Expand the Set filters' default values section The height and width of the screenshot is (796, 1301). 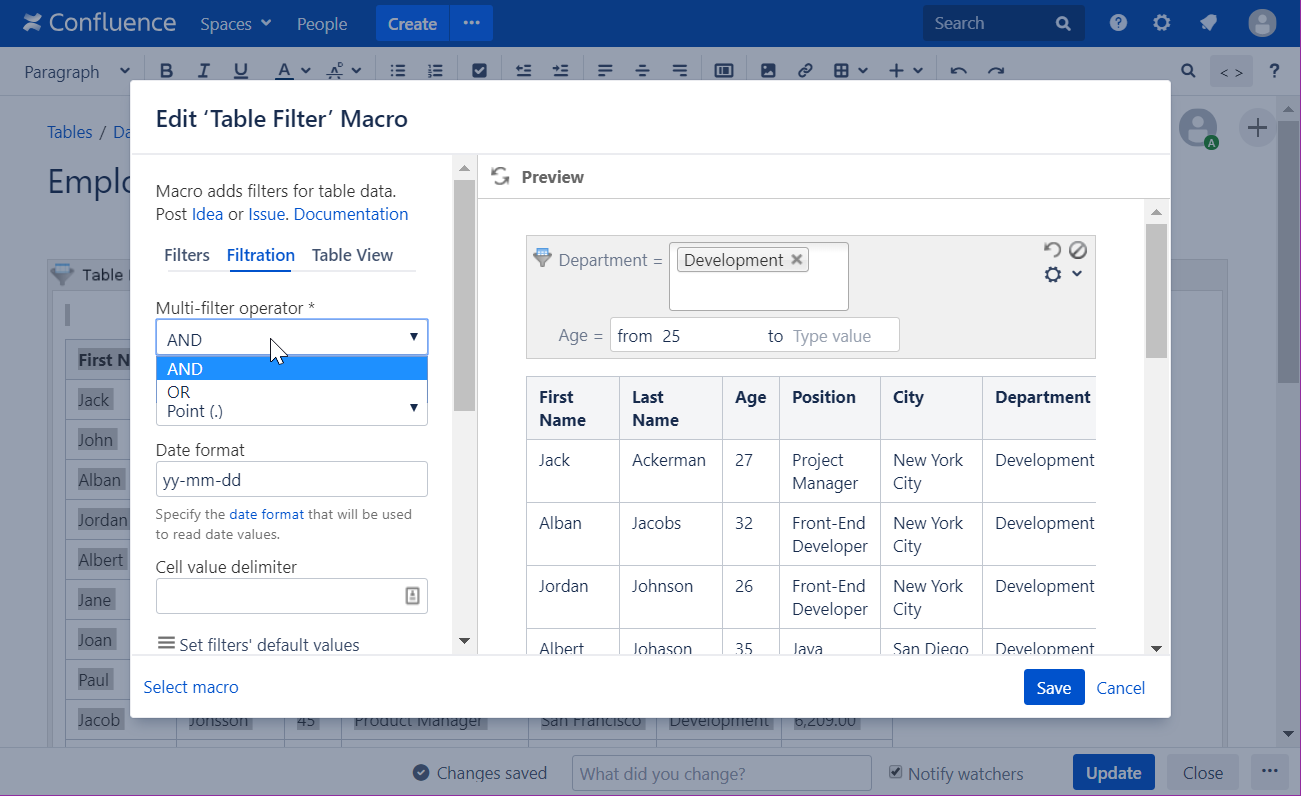[259, 645]
